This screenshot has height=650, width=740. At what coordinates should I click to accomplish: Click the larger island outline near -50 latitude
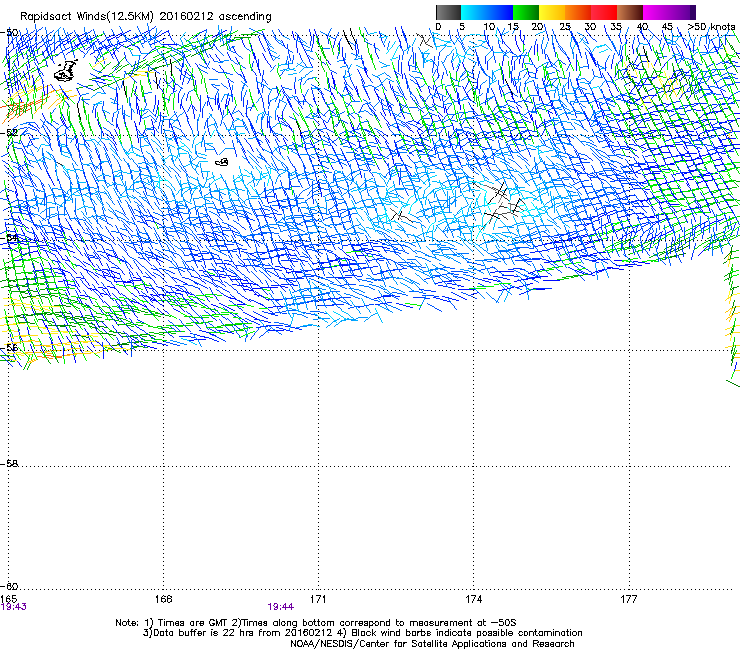(65, 71)
